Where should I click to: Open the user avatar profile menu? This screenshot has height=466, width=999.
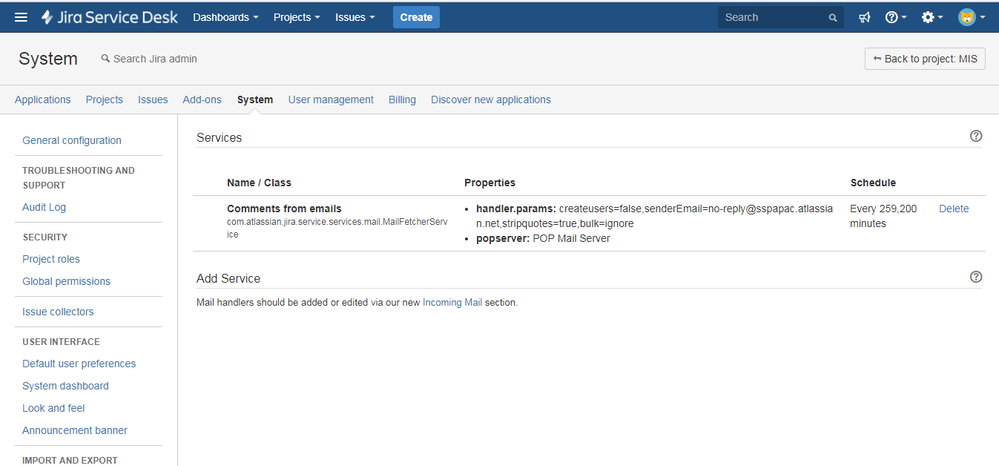(x=971, y=17)
